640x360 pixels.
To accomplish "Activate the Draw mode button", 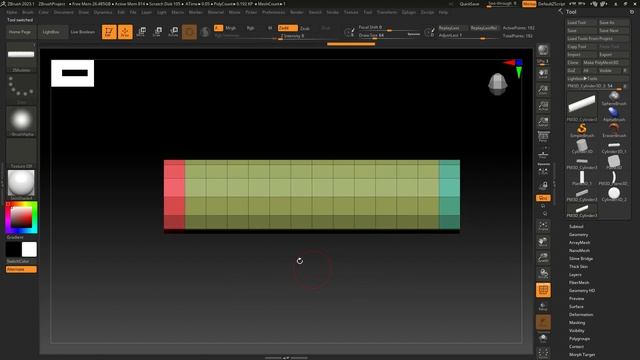I will pyautogui.click(x=125, y=32).
